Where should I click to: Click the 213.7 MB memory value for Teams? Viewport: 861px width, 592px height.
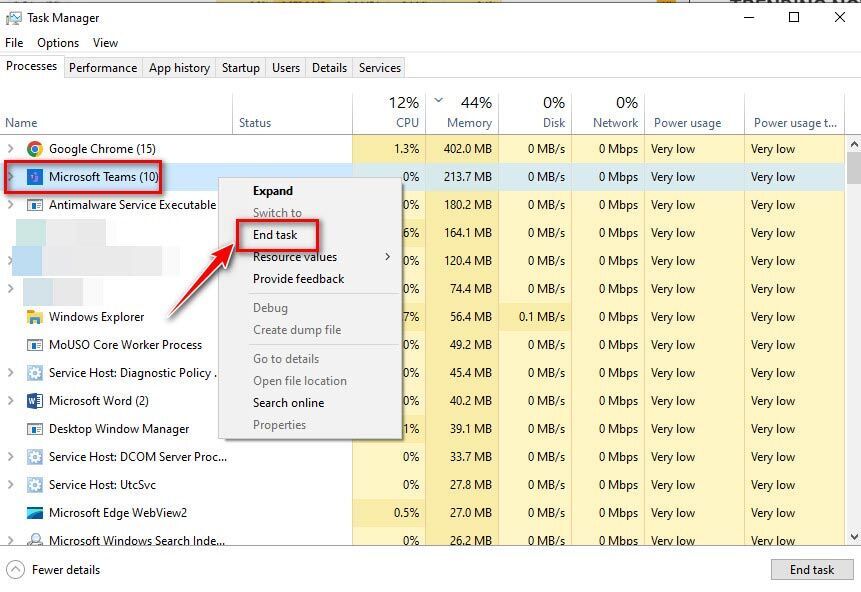[x=468, y=177]
